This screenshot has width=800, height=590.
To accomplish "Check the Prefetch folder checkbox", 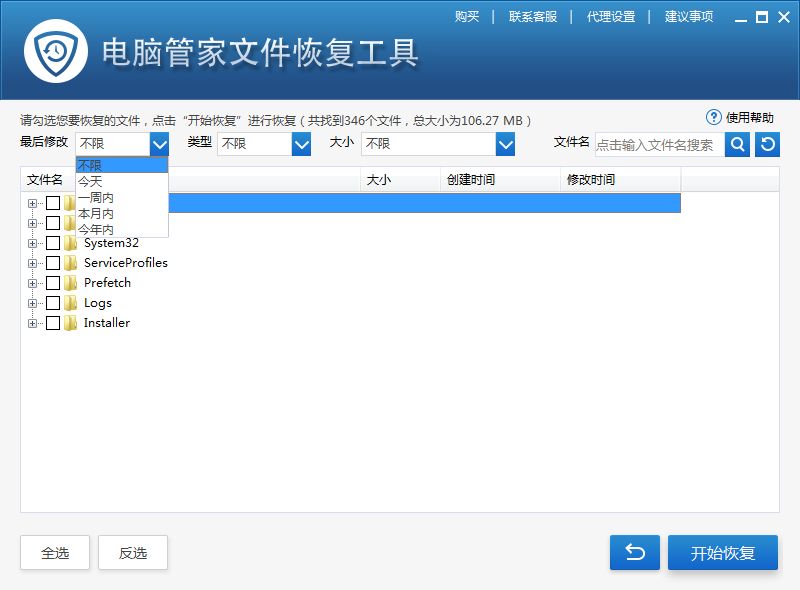I will coord(53,283).
